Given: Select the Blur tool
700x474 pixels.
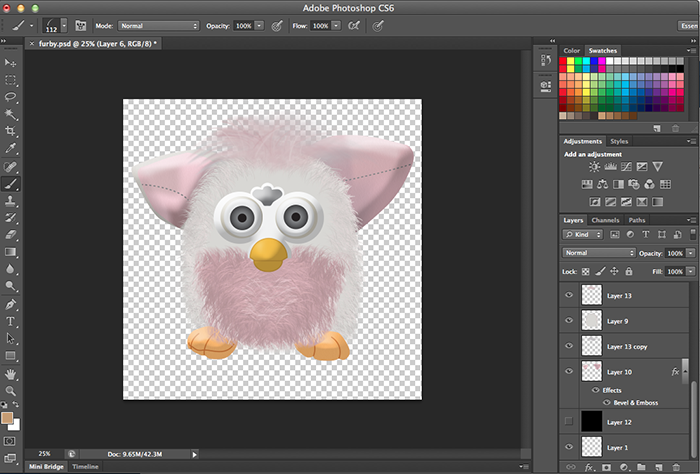Looking at the screenshot, I should [x=10, y=269].
